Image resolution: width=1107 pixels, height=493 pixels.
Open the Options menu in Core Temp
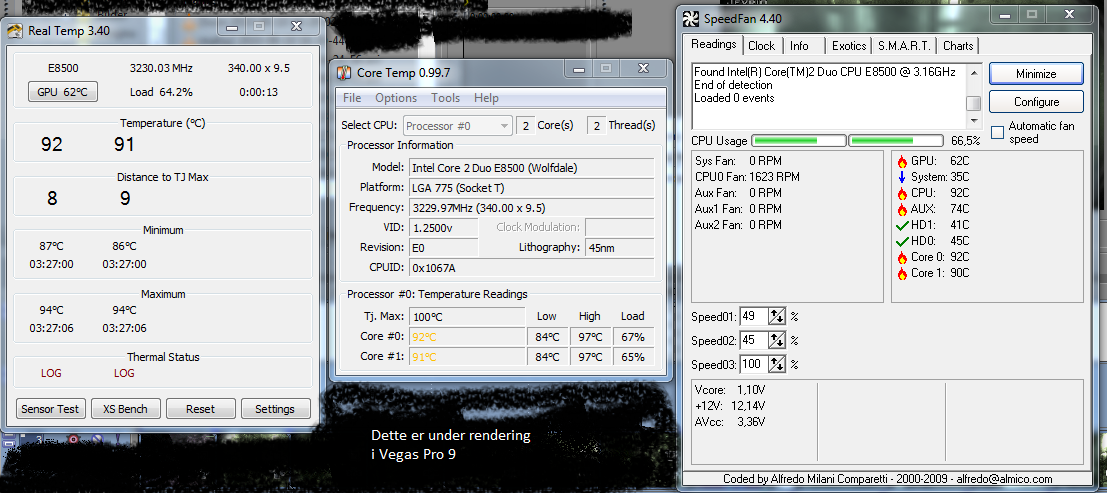(395, 97)
